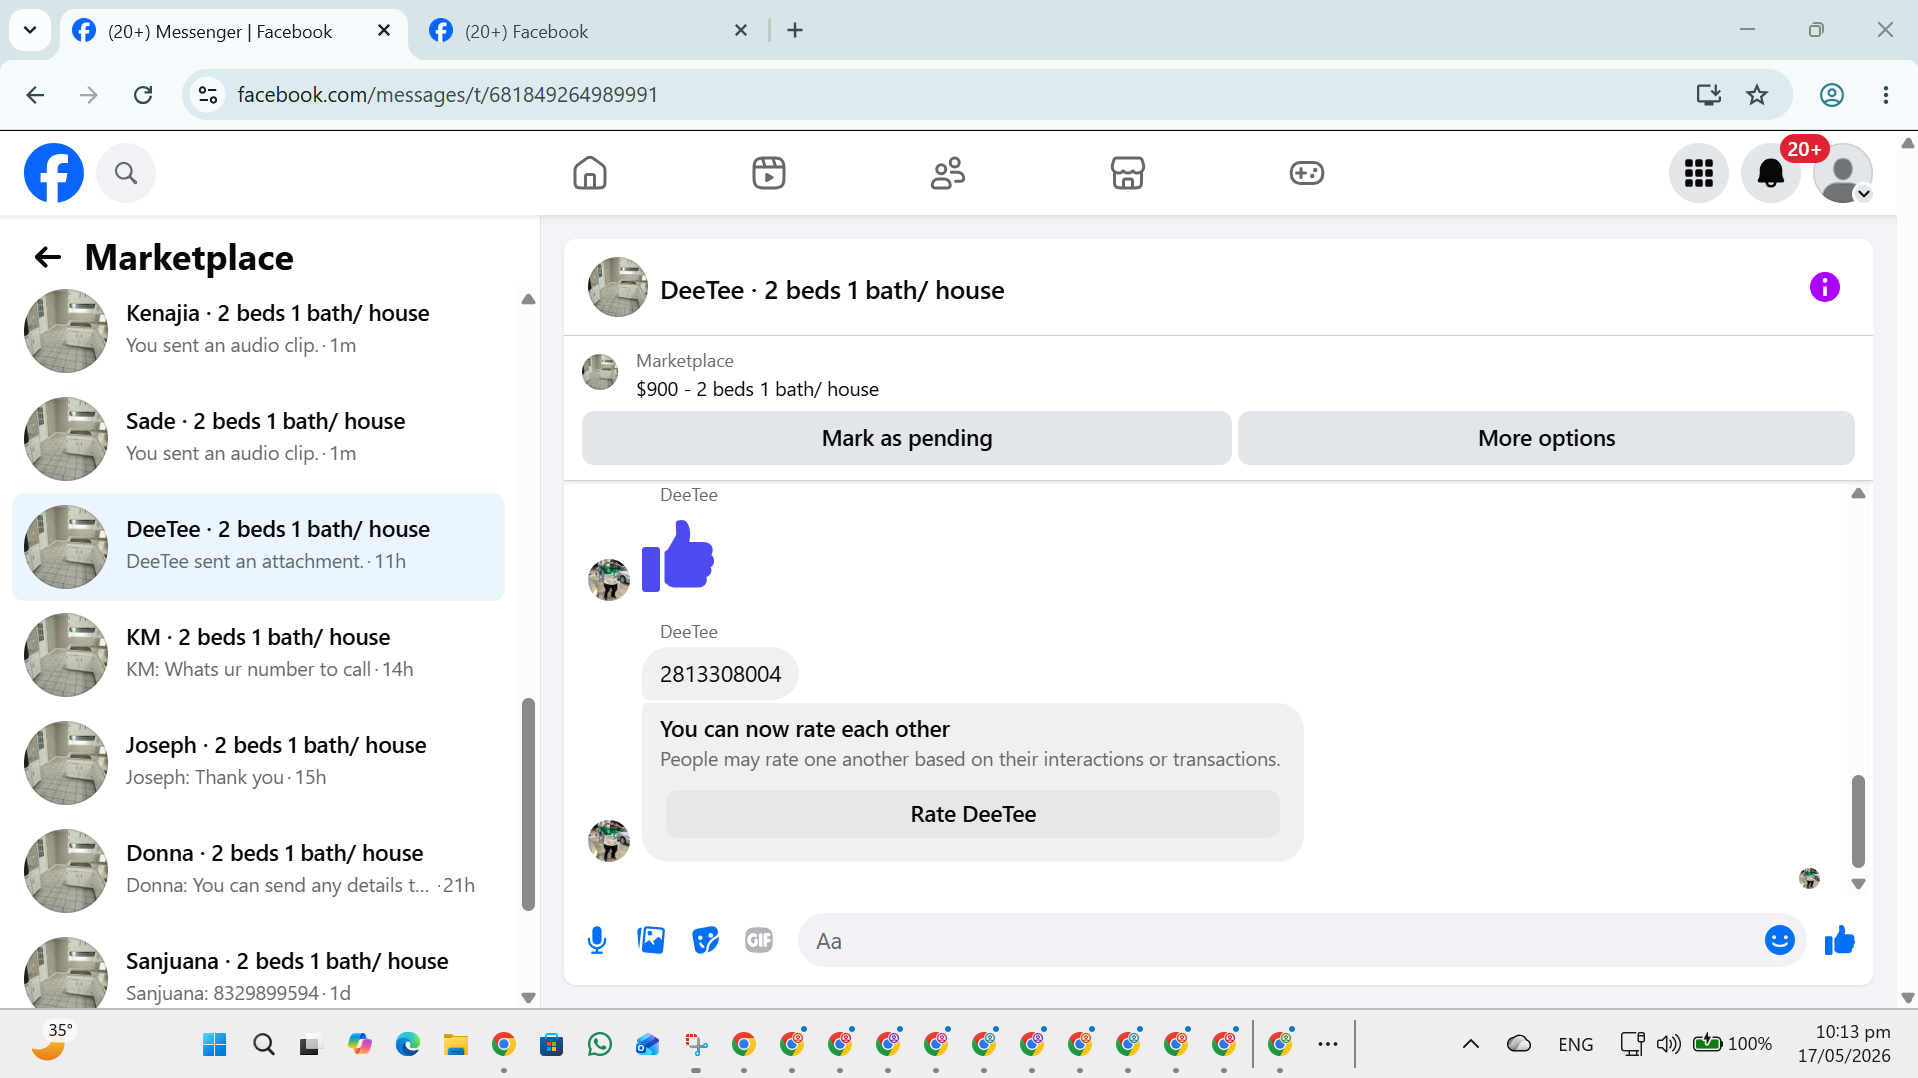Click the message text field Aa
This screenshot has height=1078, width=1918.
point(1280,940)
